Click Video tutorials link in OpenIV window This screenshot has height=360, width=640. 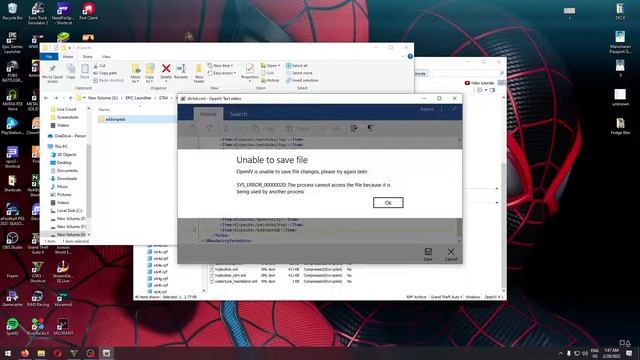click(x=479, y=83)
